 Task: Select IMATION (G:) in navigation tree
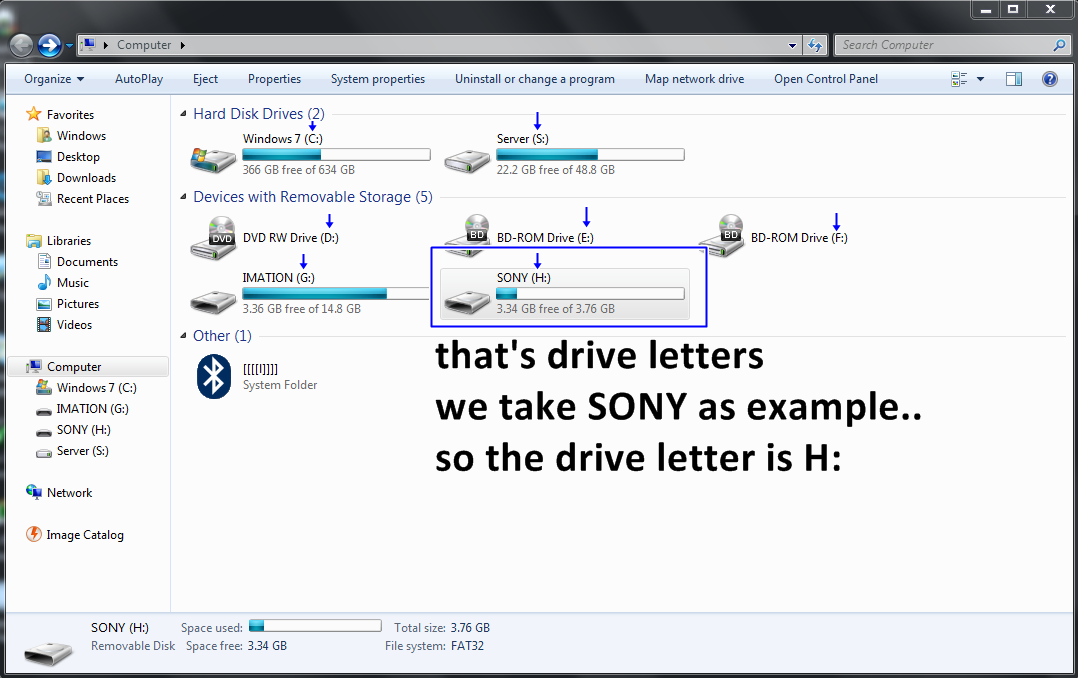92,408
